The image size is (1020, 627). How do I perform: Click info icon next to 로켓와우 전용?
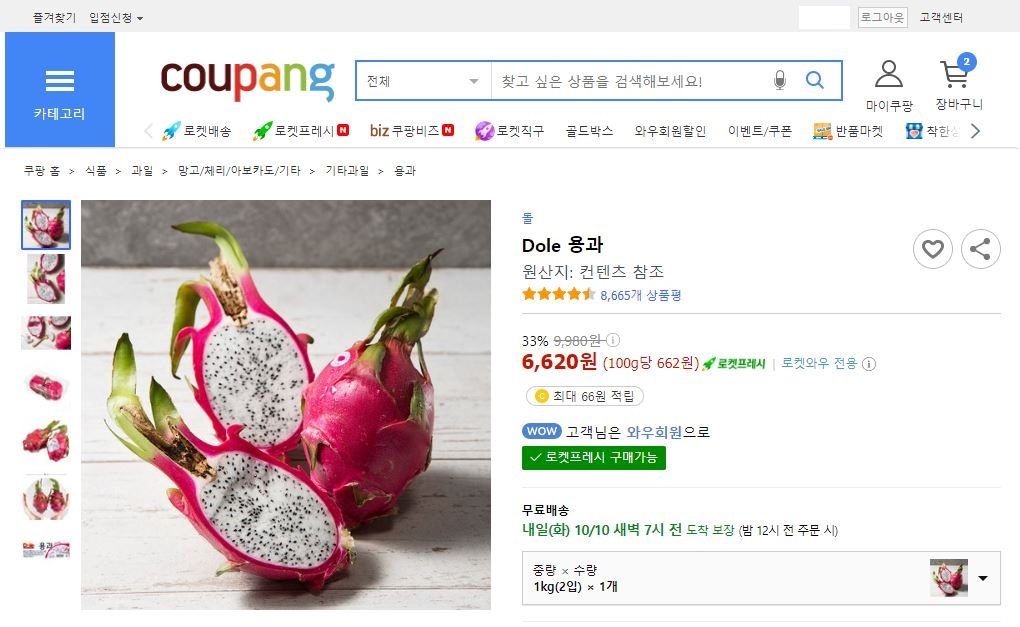tap(869, 364)
